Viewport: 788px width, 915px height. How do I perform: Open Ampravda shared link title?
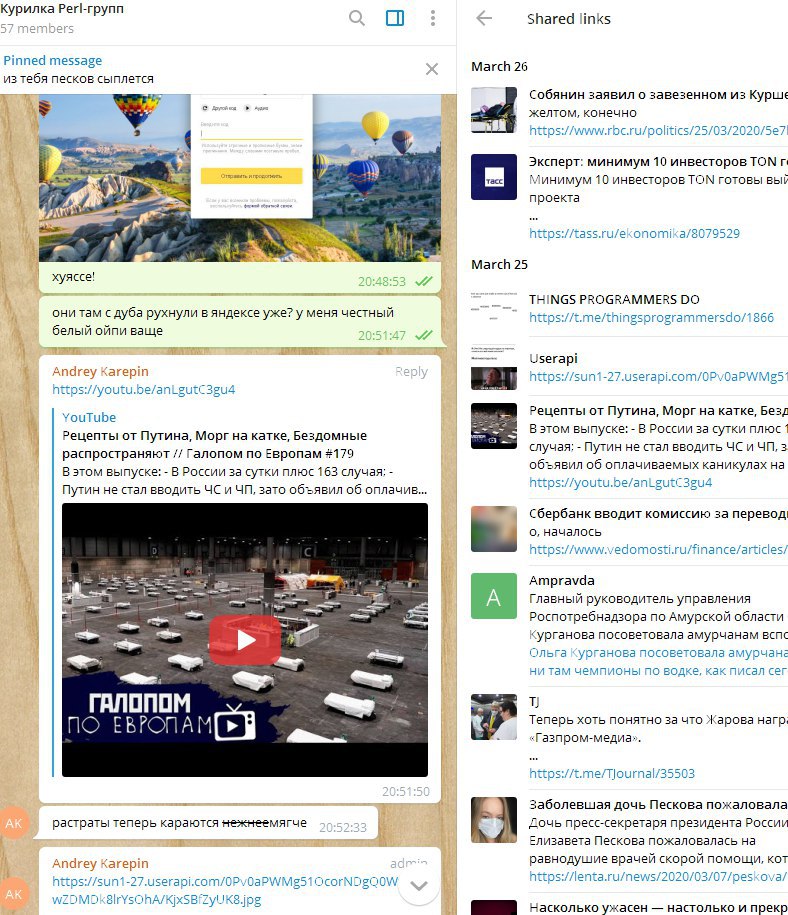[x=562, y=581]
